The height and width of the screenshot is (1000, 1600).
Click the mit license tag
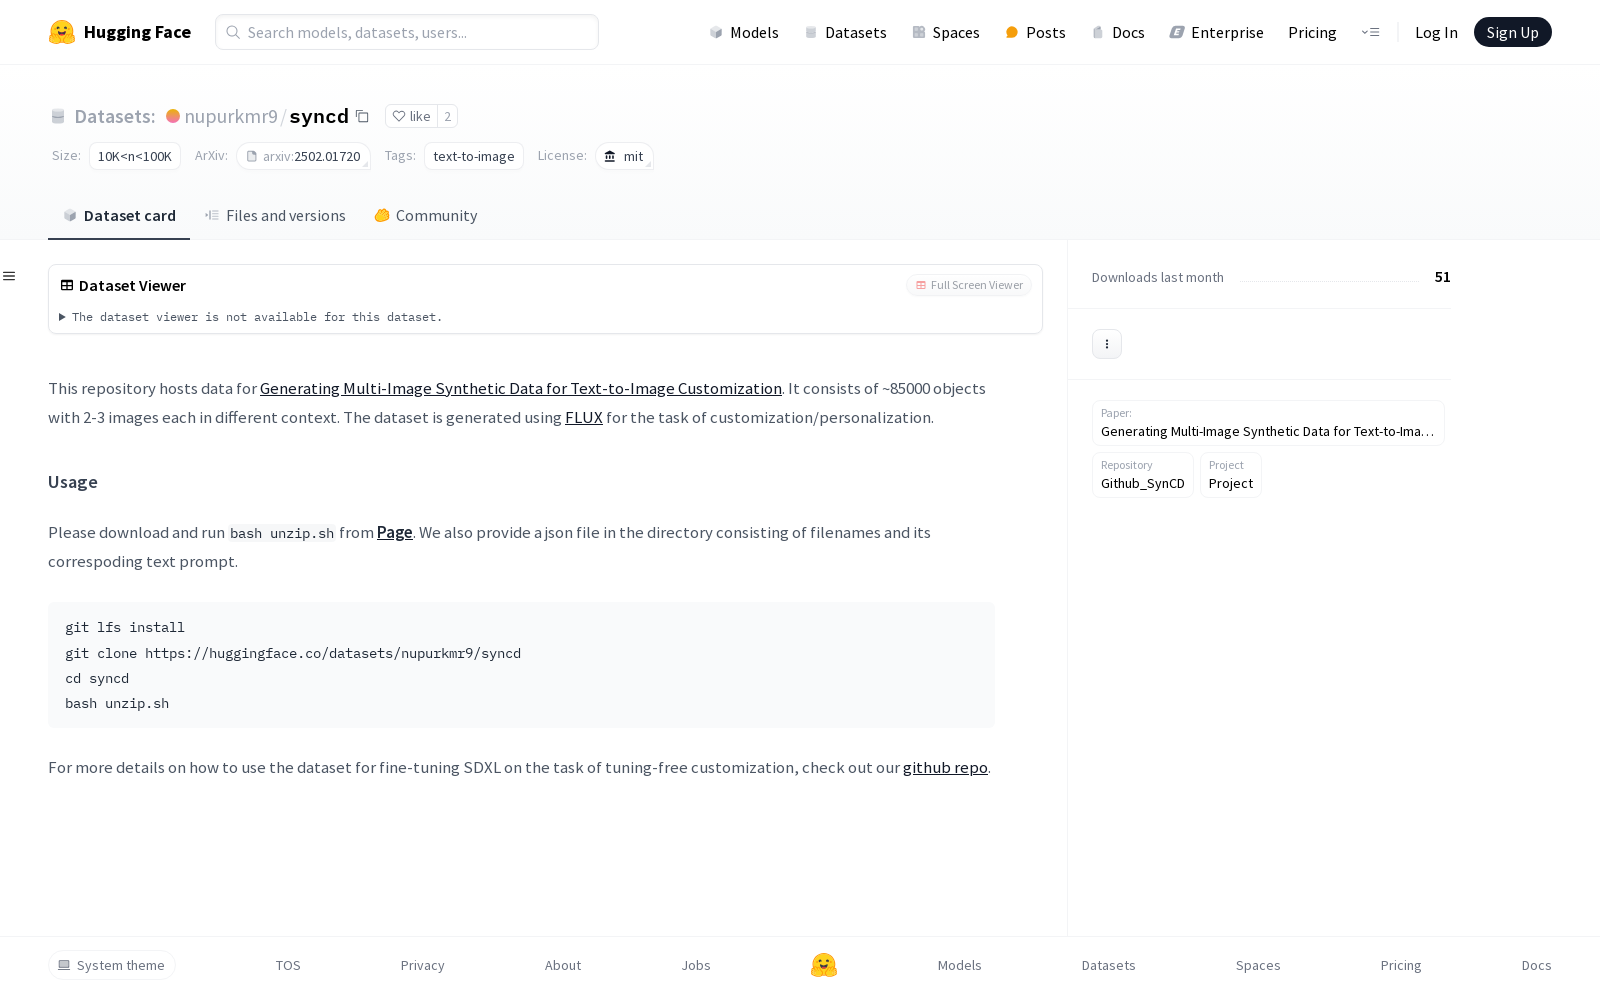pos(625,156)
